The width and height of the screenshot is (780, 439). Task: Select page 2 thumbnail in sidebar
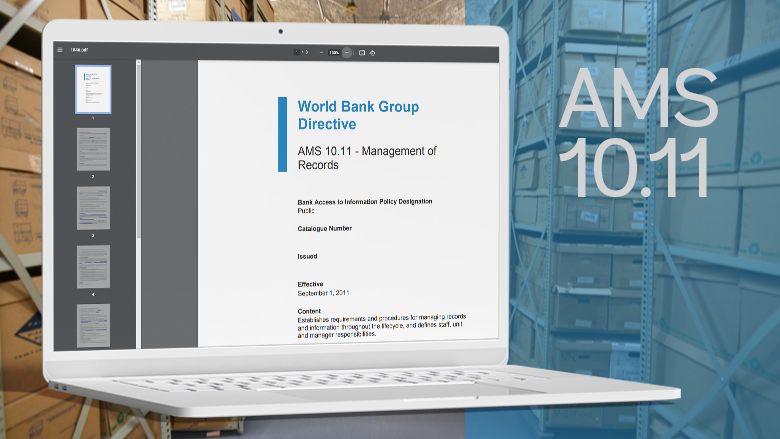point(93,149)
